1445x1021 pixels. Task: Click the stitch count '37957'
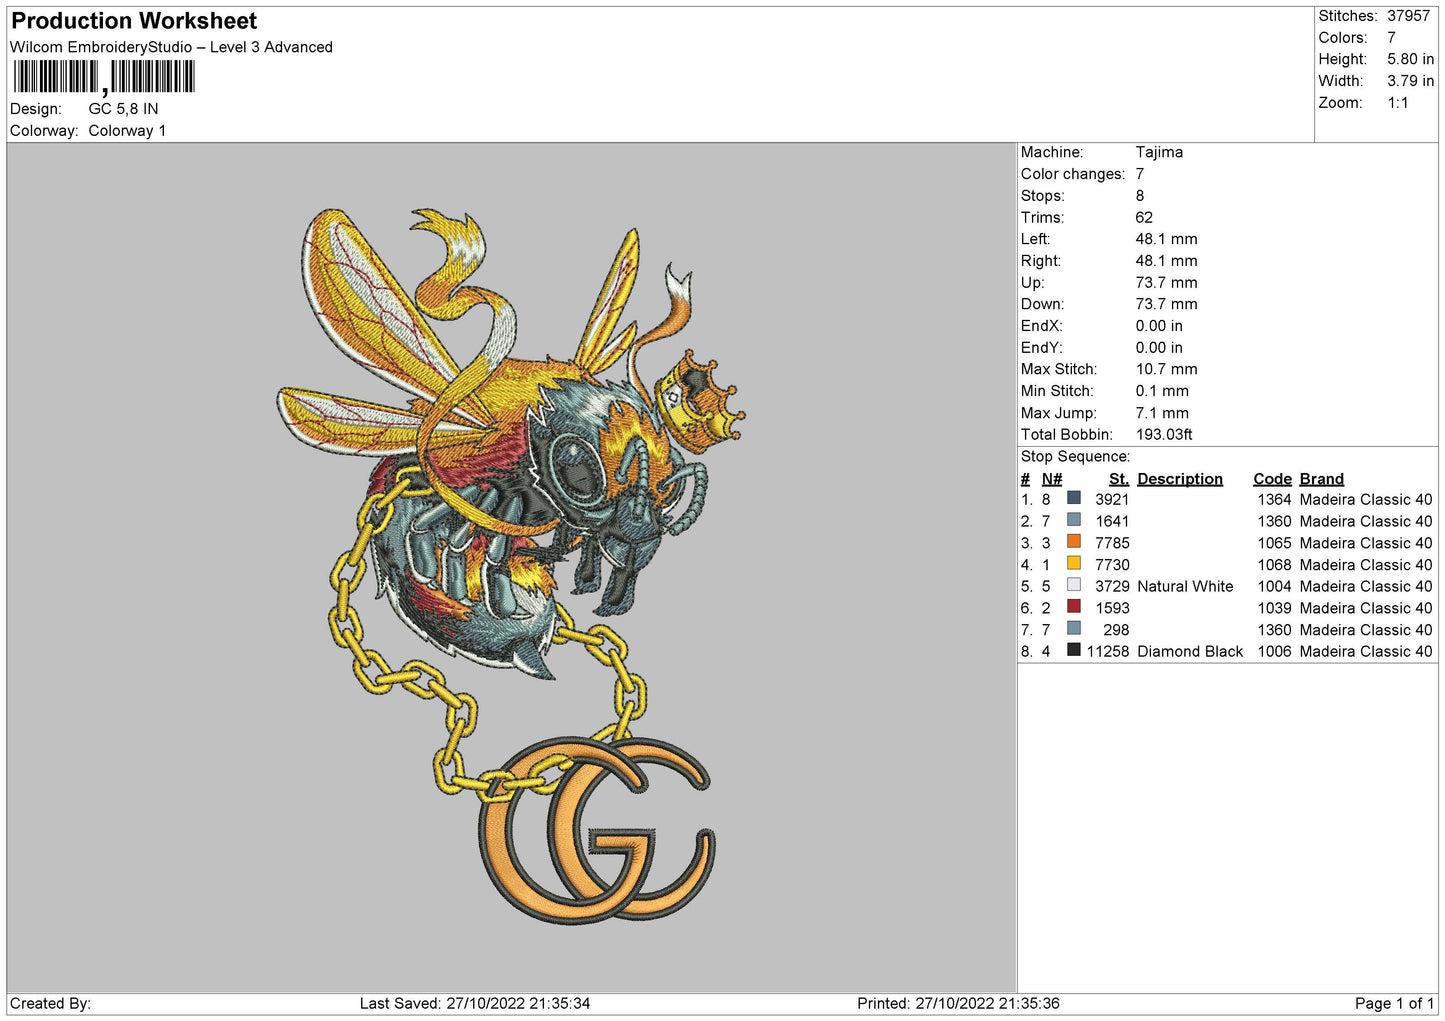(x=1408, y=16)
